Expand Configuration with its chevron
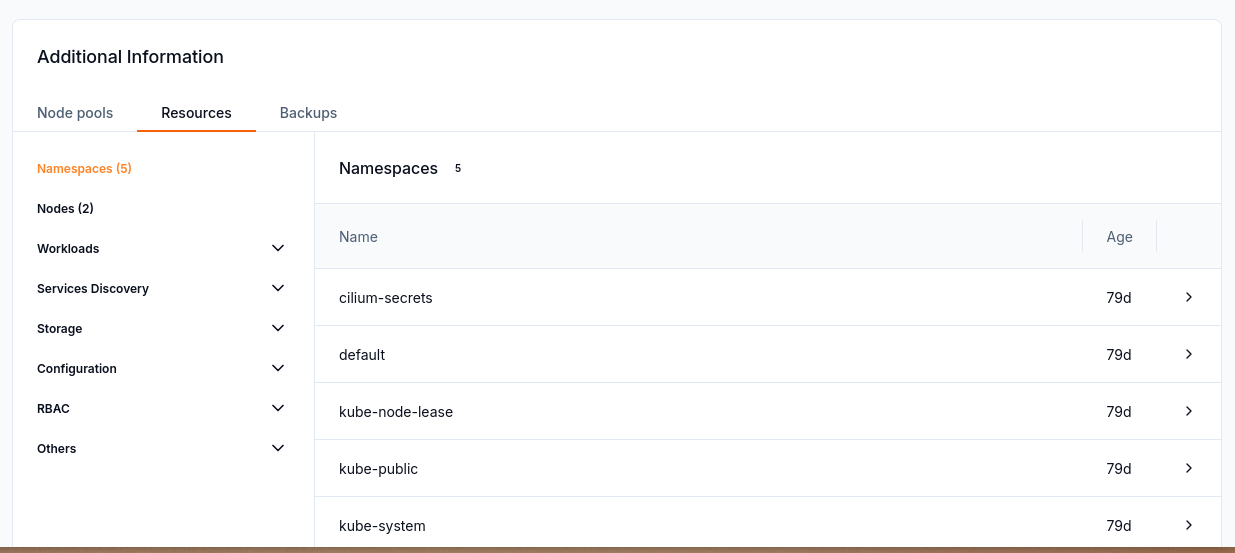Image resolution: width=1235 pixels, height=553 pixels. [278, 368]
